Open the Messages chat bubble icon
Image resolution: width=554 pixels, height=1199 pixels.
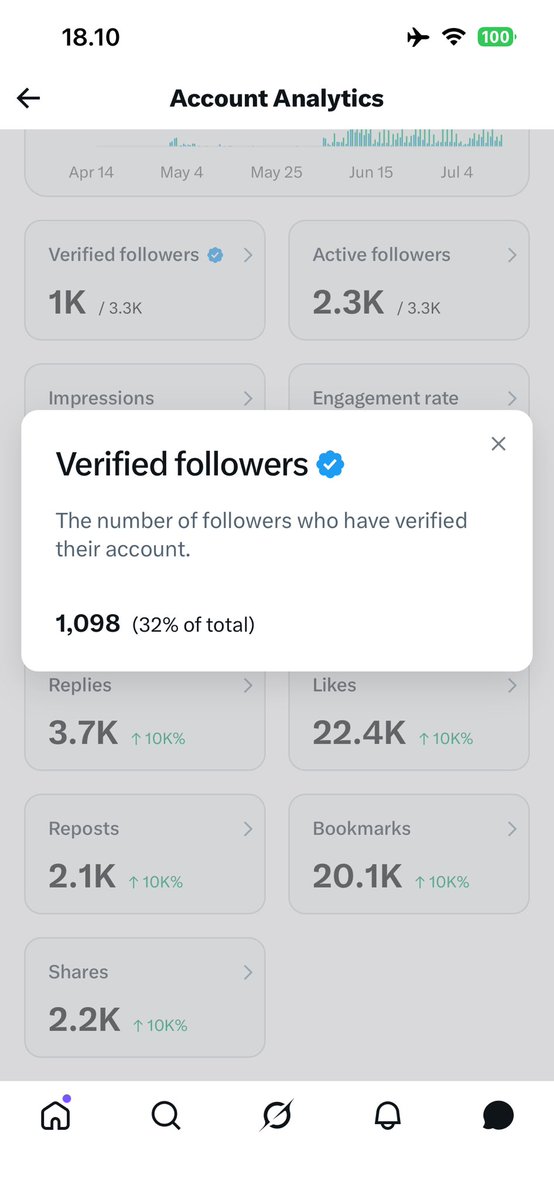(498, 1115)
